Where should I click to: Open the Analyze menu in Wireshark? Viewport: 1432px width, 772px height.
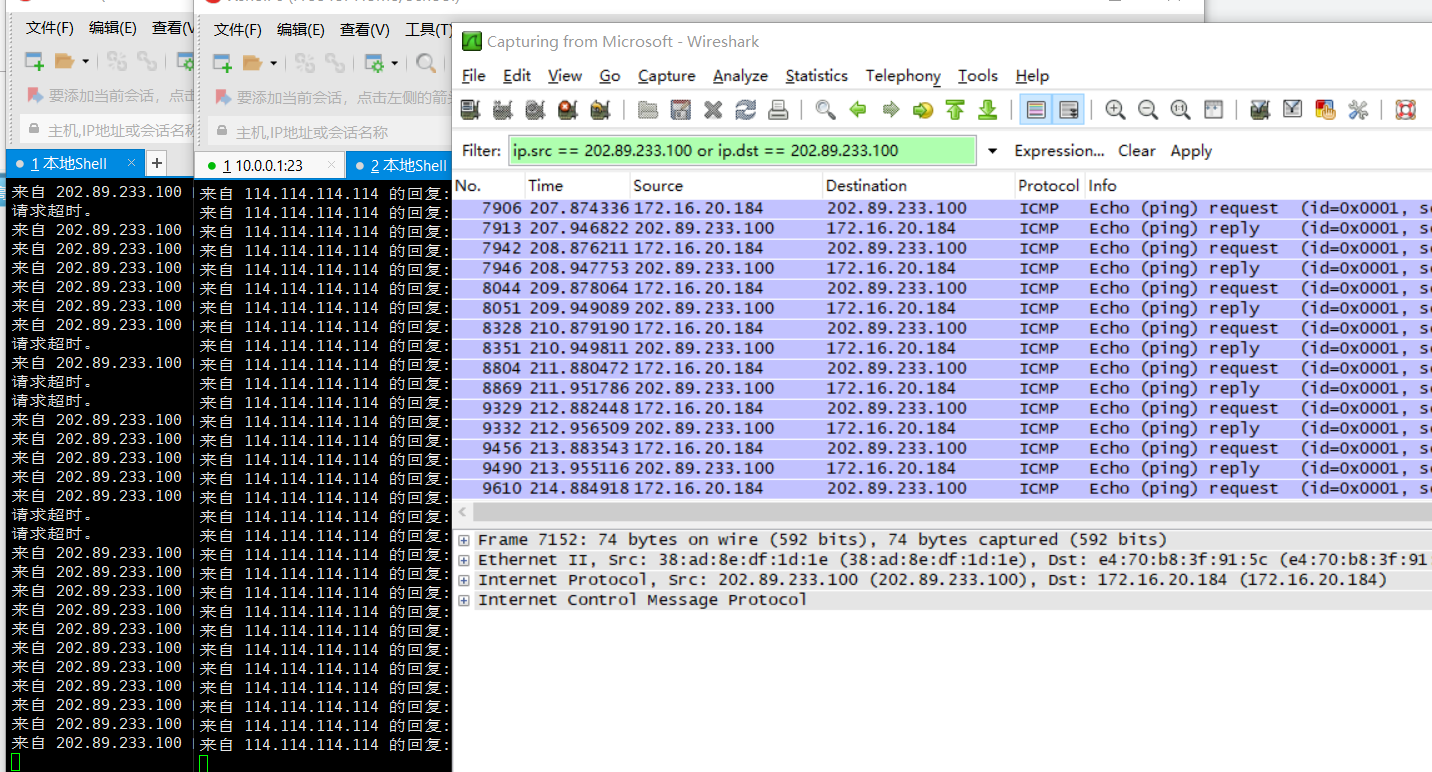point(740,76)
